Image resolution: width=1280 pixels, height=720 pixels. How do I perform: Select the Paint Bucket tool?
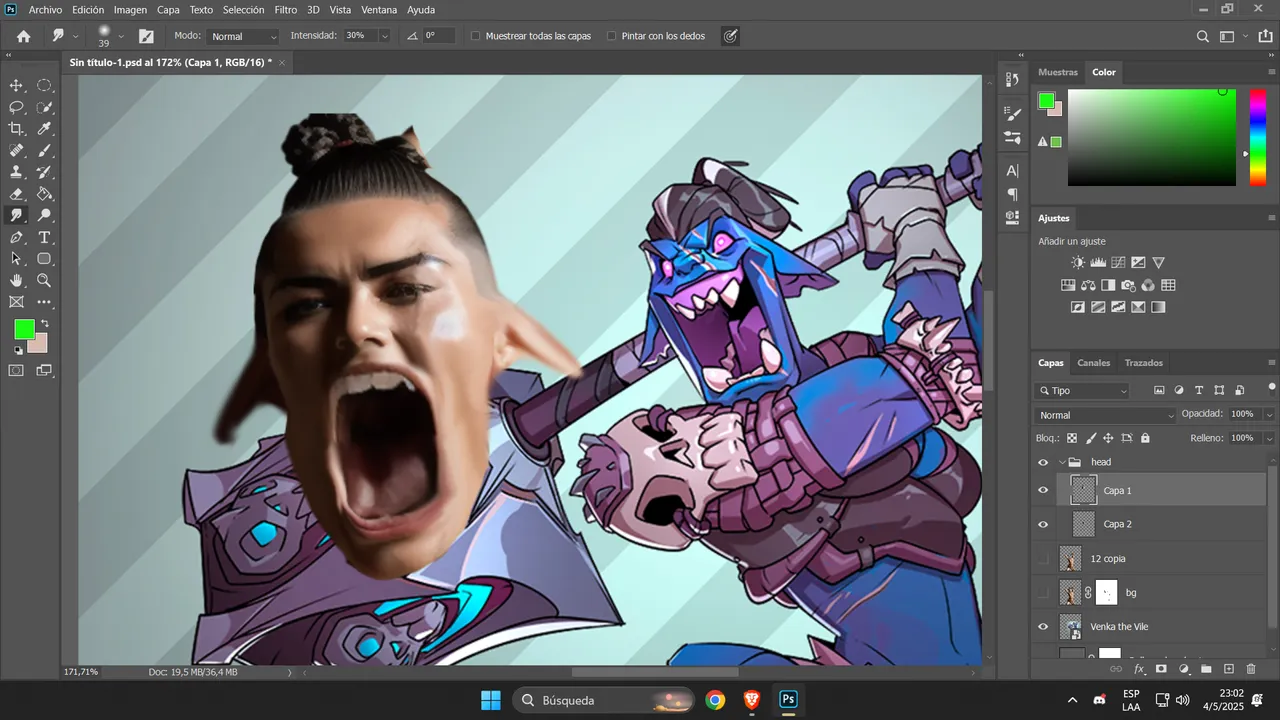(45, 194)
